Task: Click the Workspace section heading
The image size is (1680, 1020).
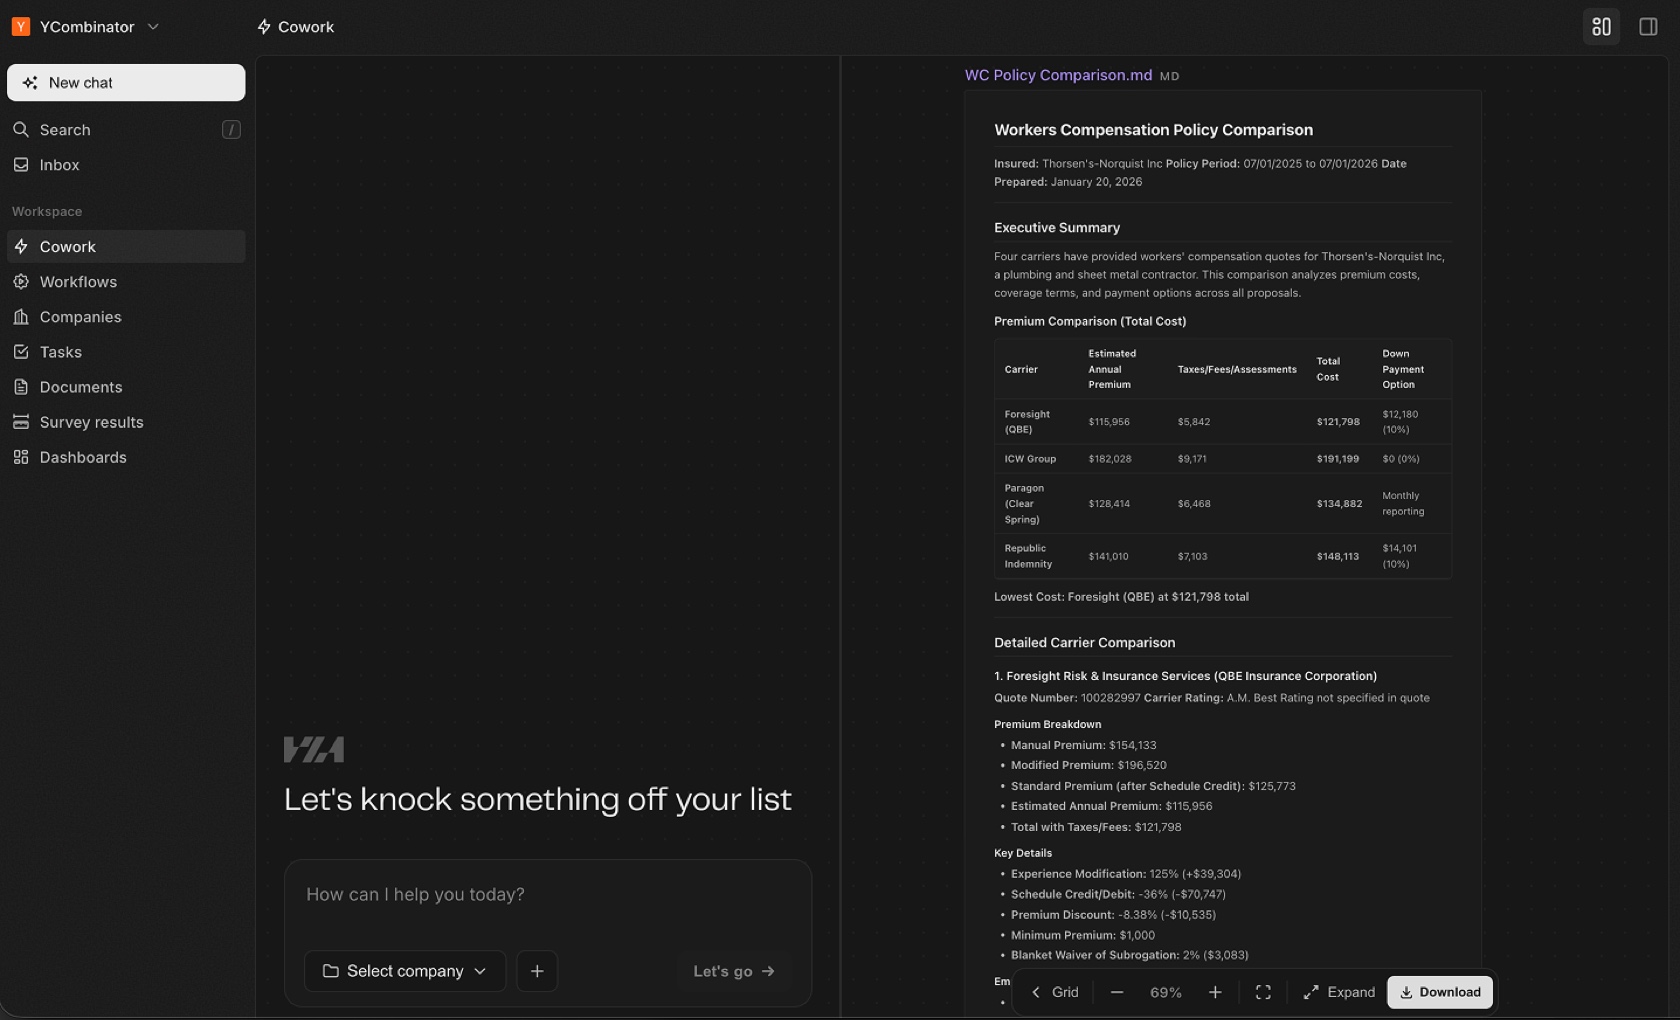Action: pyautogui.click(x=47, y=212)
